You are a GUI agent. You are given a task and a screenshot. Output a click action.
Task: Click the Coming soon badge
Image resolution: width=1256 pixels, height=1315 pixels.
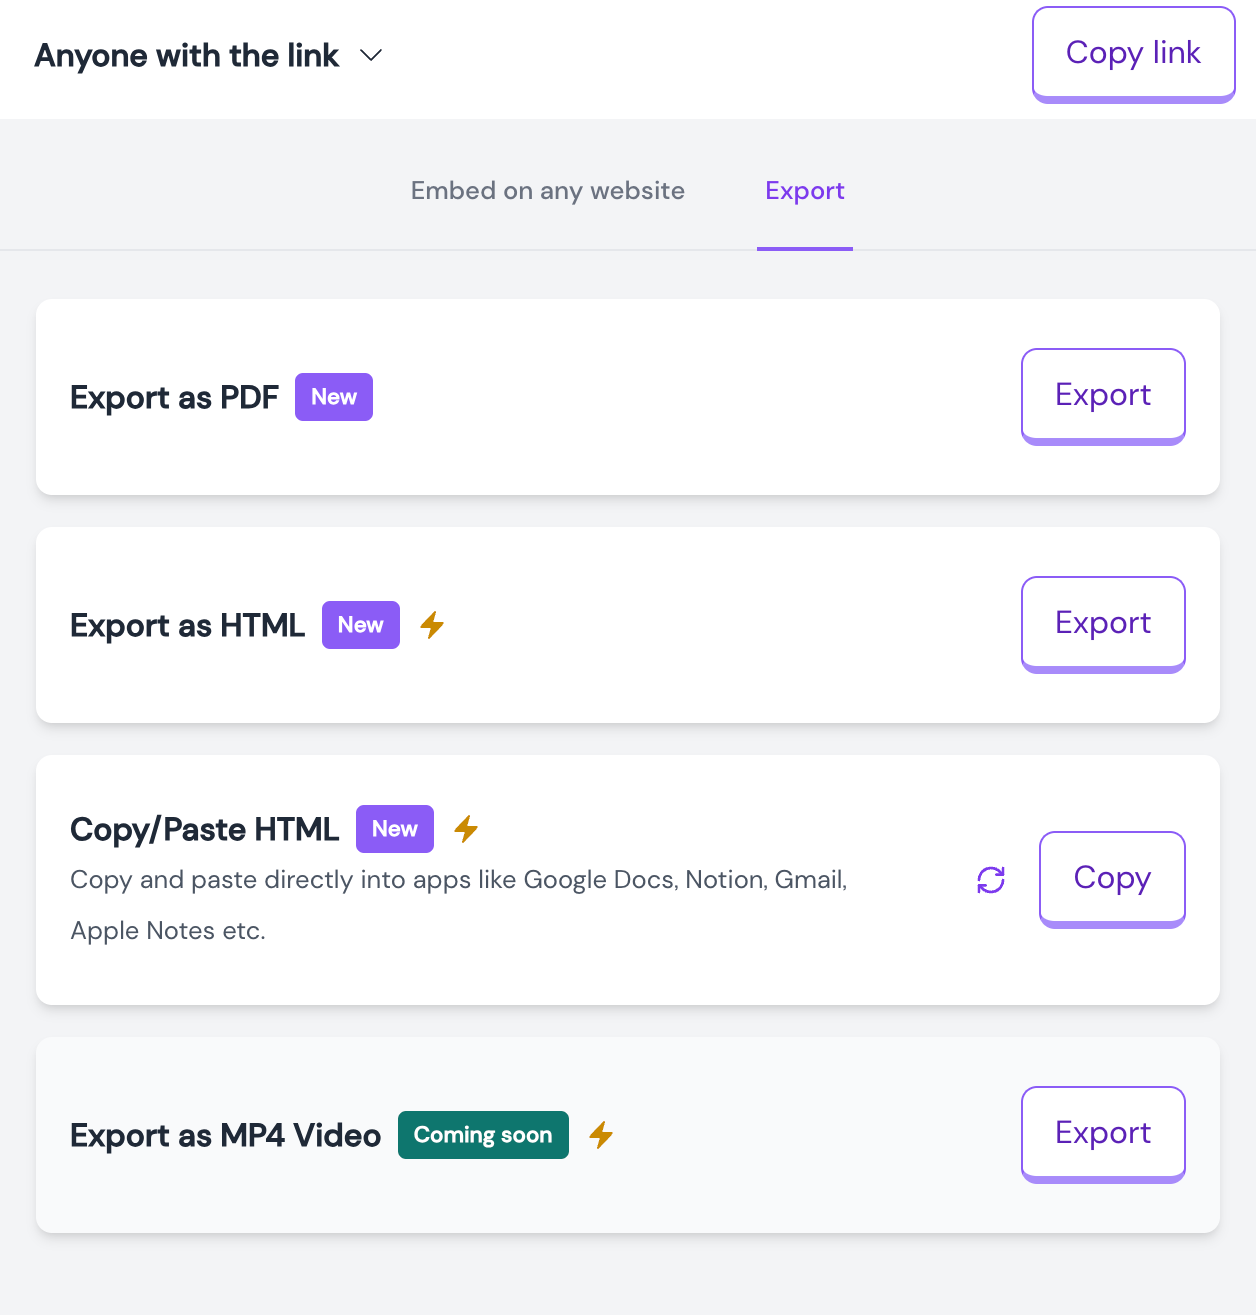pos(483,1135)
